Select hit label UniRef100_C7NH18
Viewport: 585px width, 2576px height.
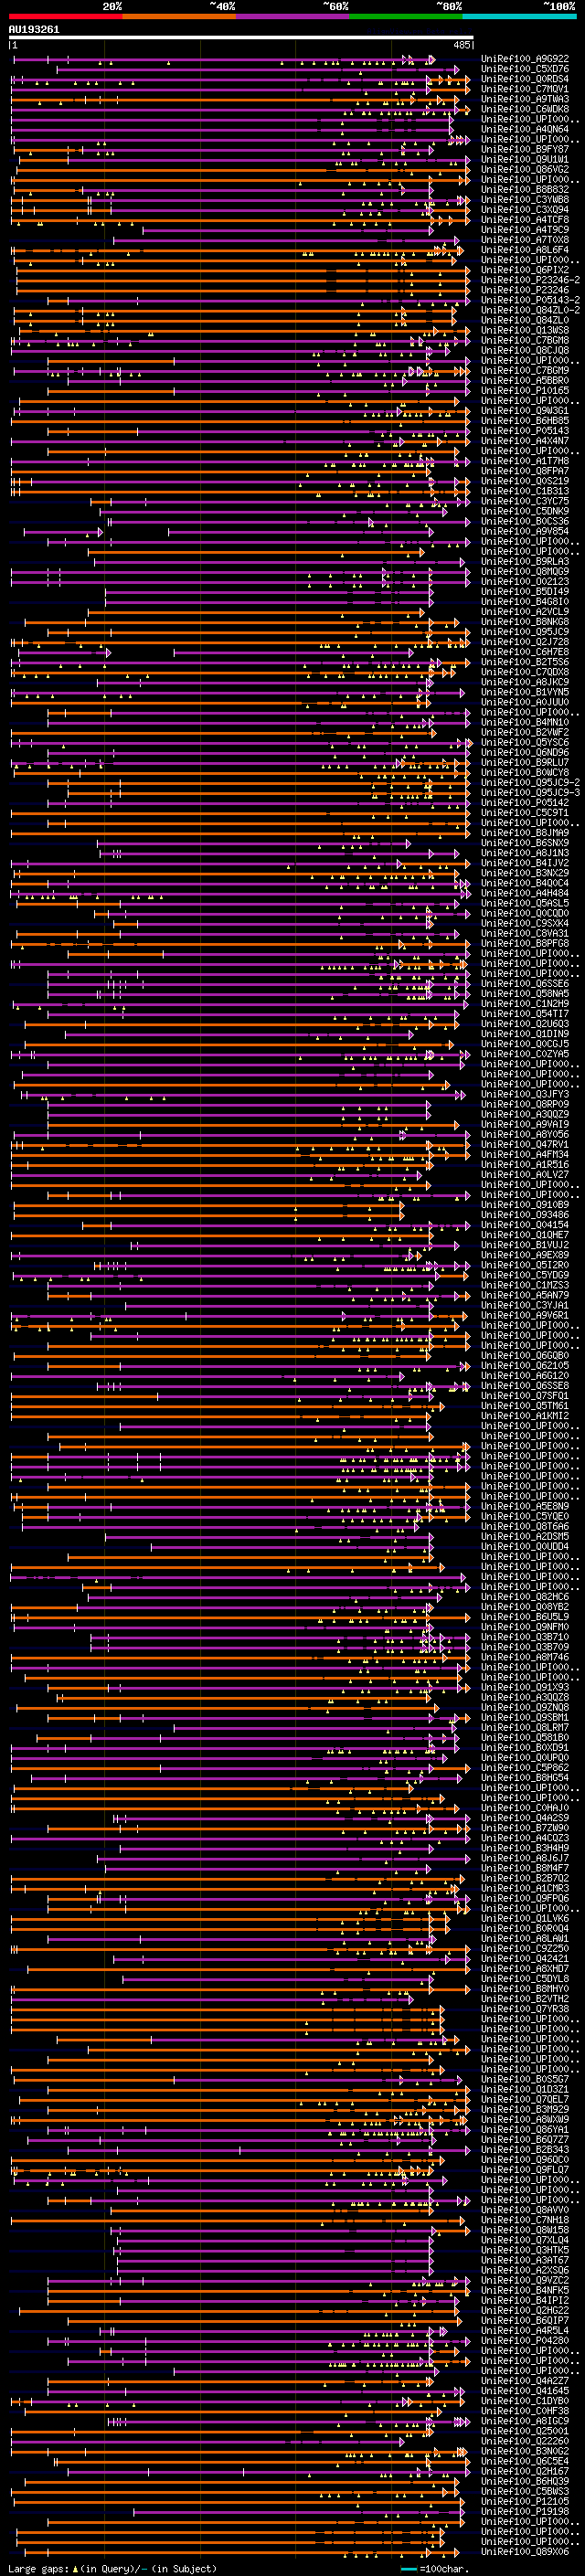click(525, 2220)
